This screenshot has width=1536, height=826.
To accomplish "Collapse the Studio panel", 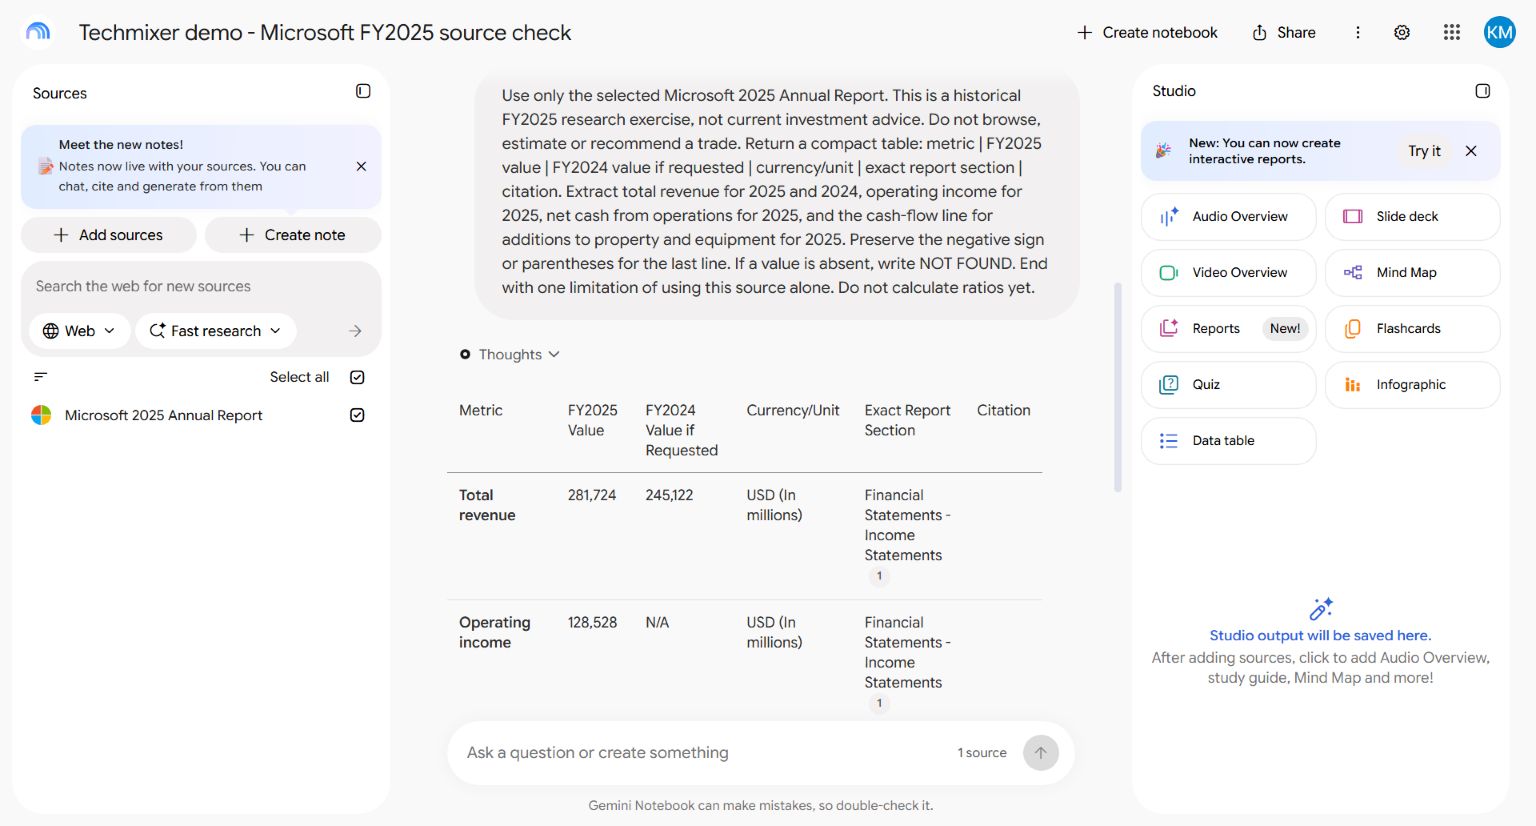I will click(1483, 91).
